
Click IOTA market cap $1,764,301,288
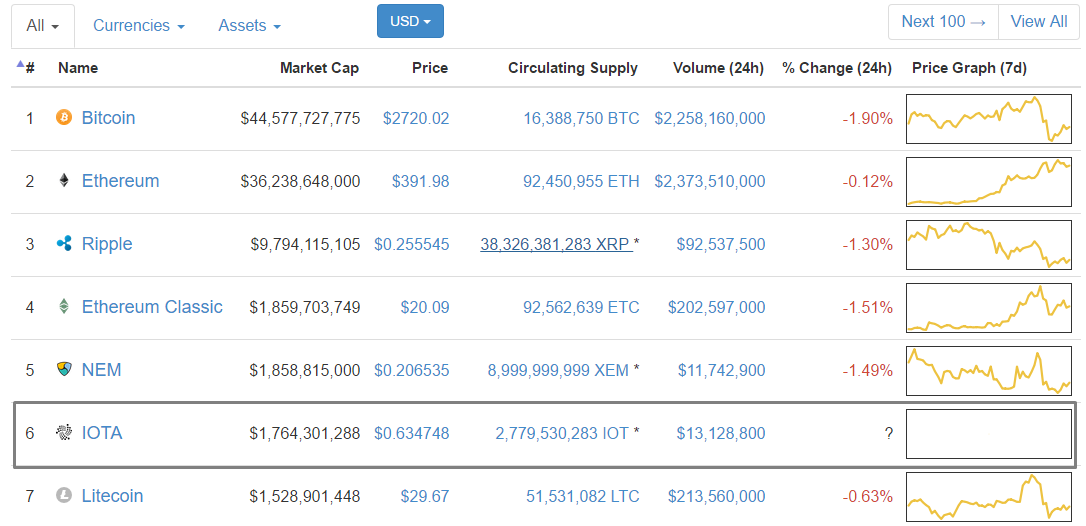pos(305,434)
